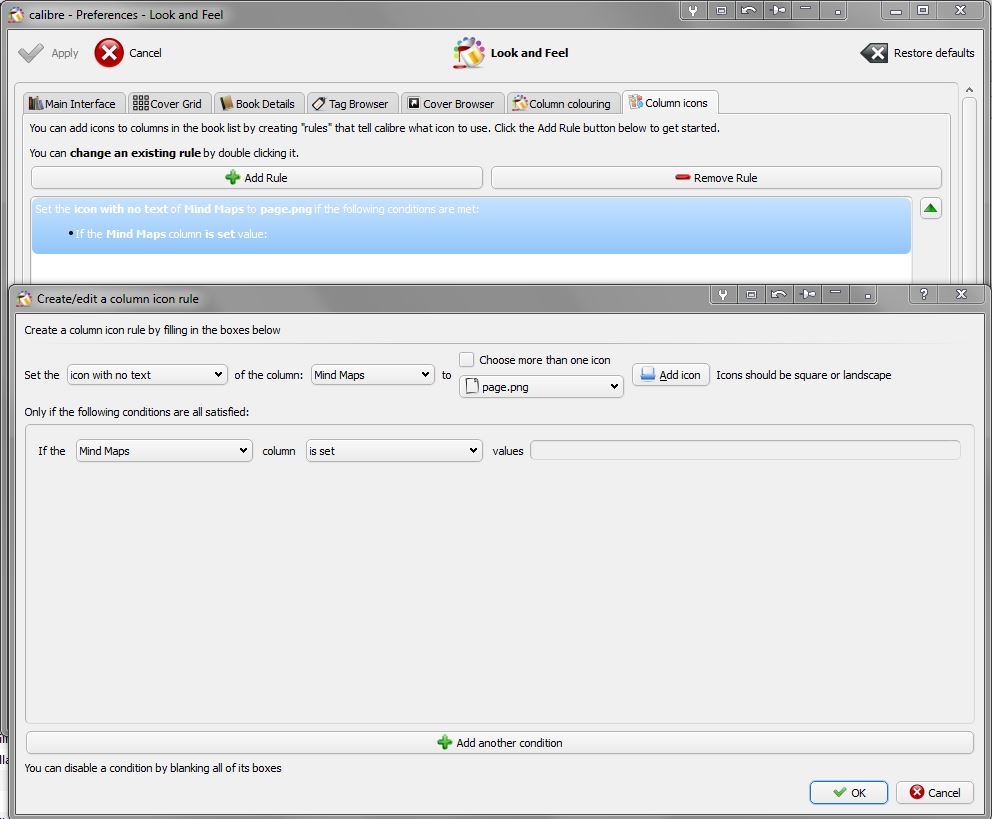Viewport: 992px width, 819px height.
Task: Move rule up with green arrow
Action: (930, 208)
